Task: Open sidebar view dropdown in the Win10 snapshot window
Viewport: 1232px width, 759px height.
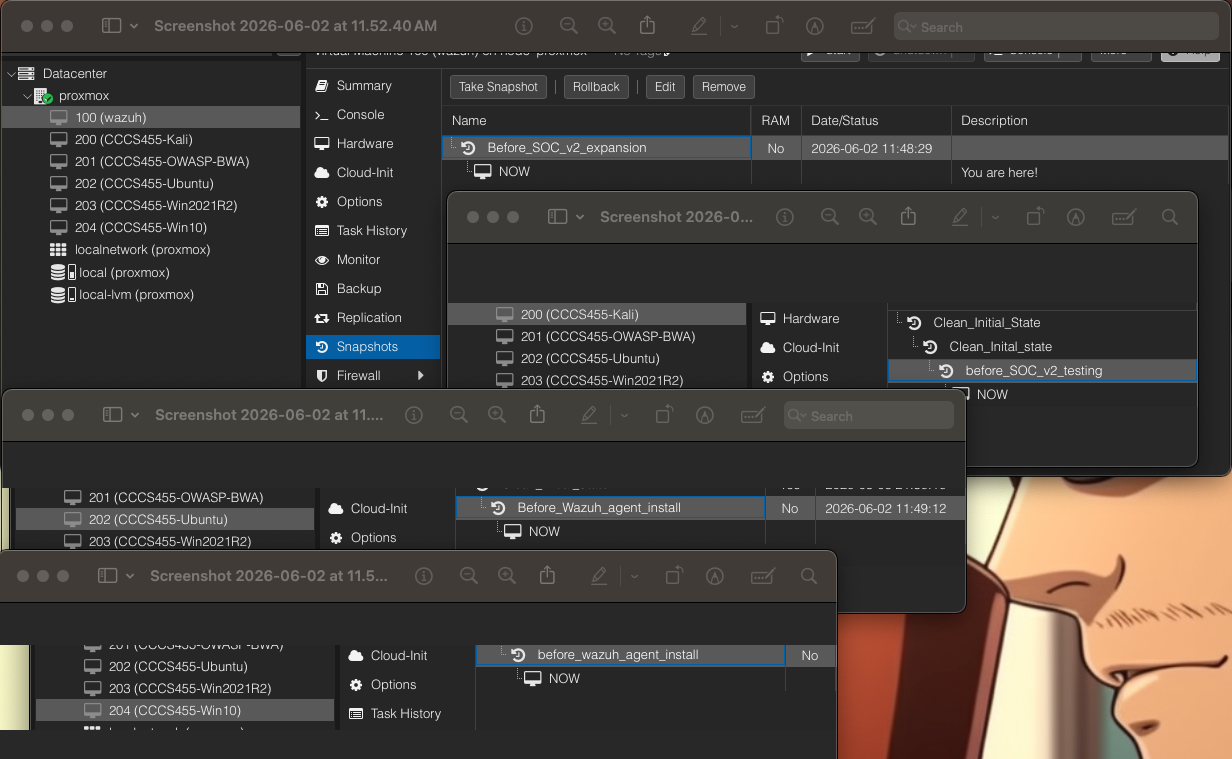Action: (130, 576)
